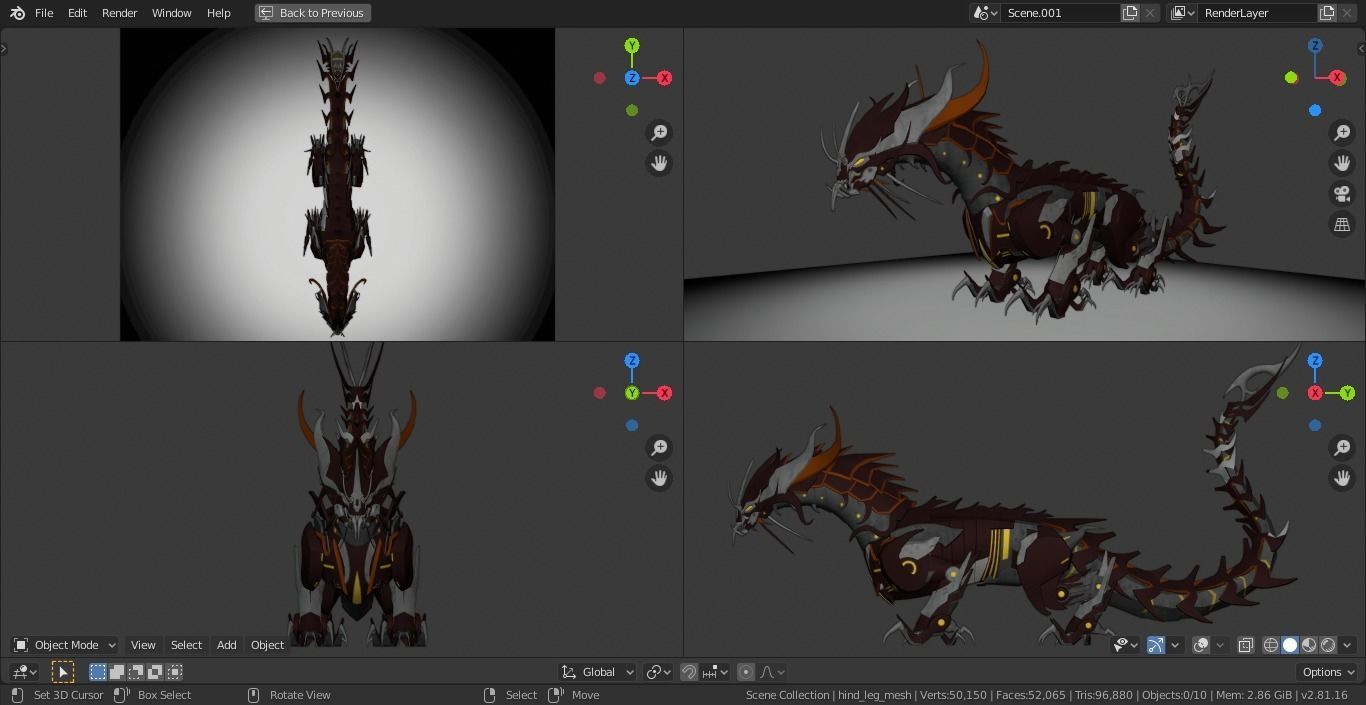Create a new scene copy next to Scene.001
Viewport: 1366px width, 705px height.
point(1130,13)
